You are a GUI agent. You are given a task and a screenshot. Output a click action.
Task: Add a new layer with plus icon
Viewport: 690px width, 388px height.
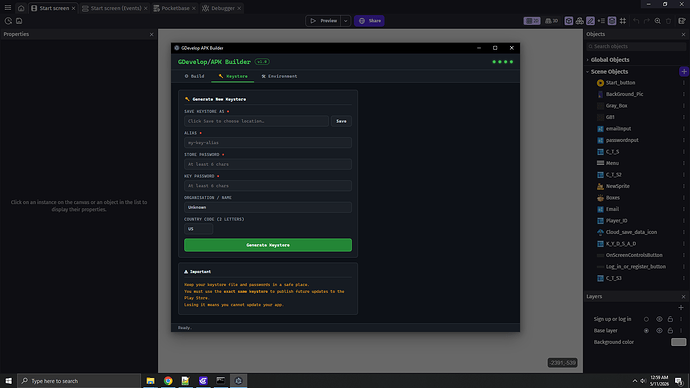point(681,307)
